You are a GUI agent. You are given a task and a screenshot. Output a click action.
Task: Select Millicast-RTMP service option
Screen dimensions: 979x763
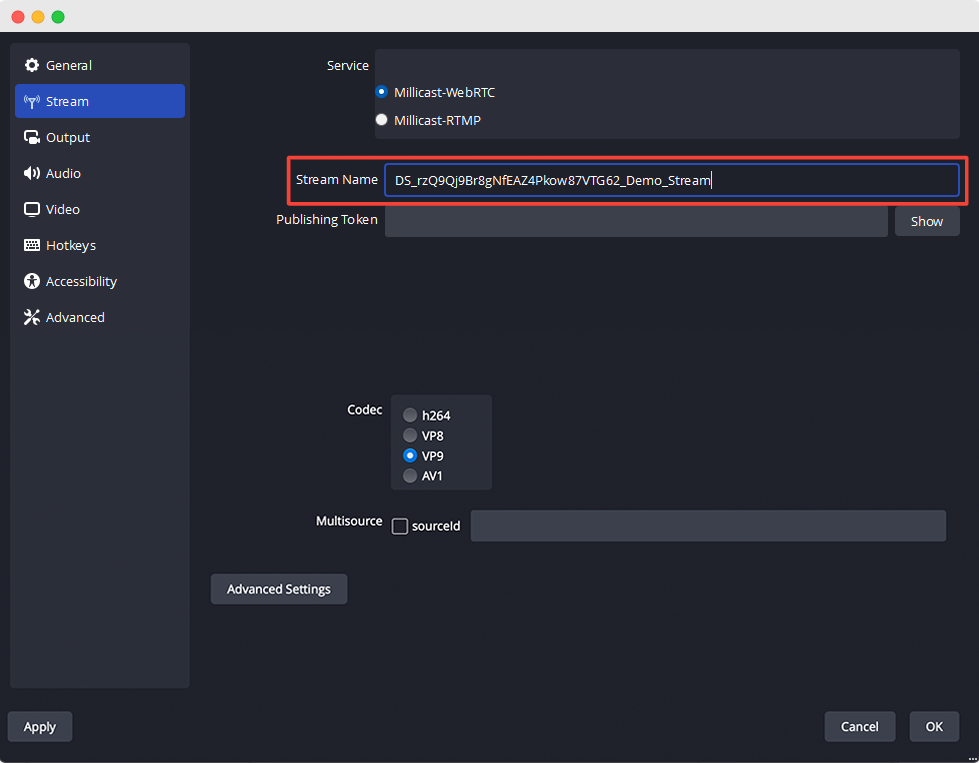pyautogui.click(x=382, y=120)
